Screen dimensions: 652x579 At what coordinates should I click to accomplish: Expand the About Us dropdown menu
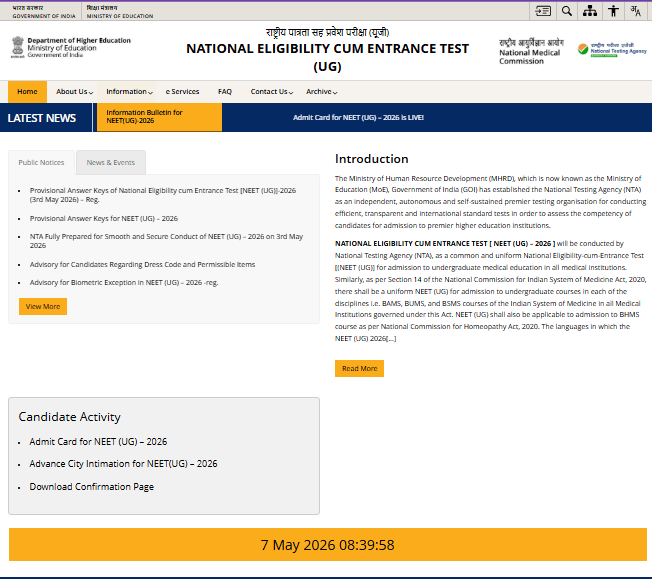coord(74,92)
